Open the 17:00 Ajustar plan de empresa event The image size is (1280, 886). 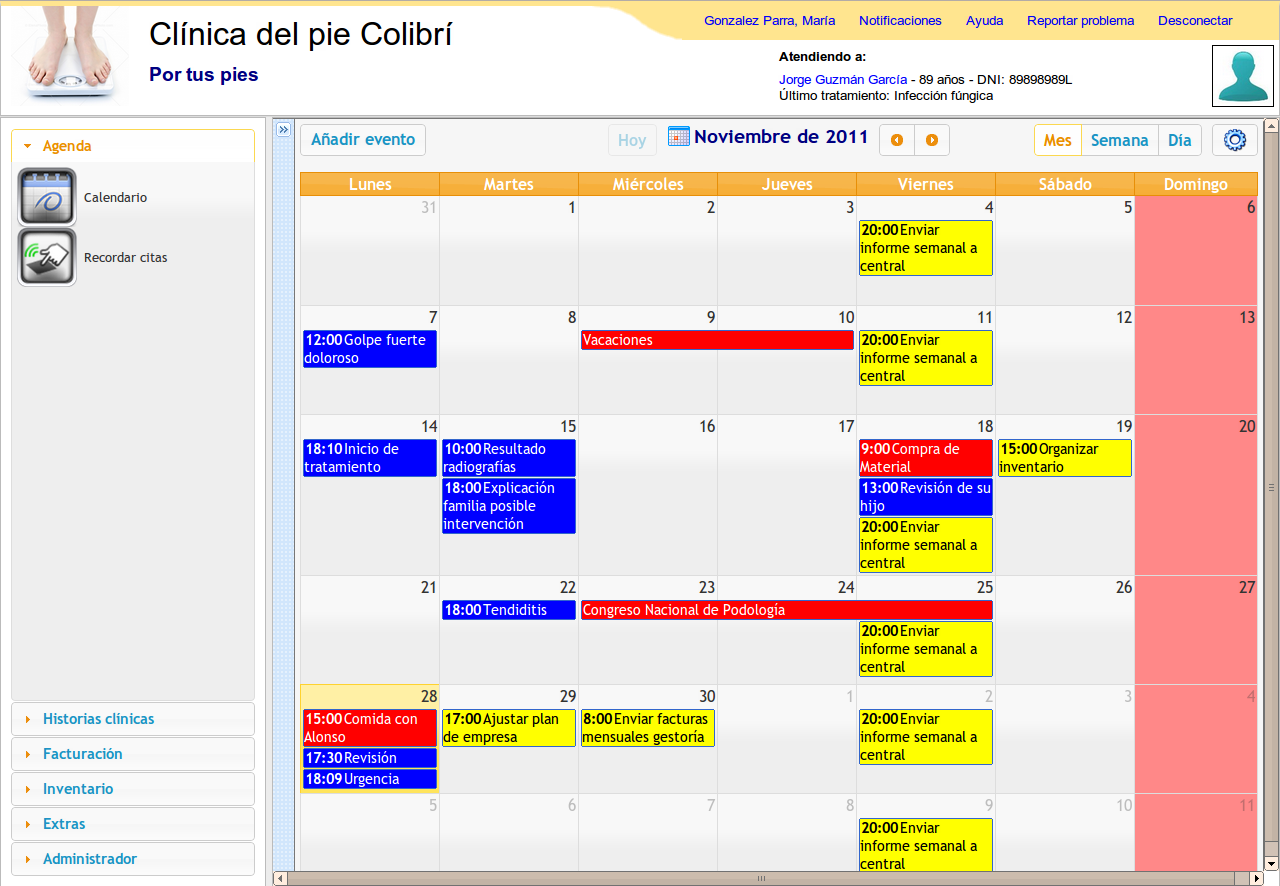tap(509, 728)
